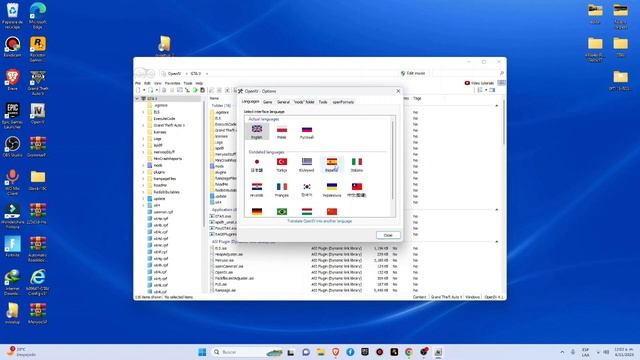640x360 pixels.
Task: Click the language list scrollbar in Options
Action: (x=393, y=159)
